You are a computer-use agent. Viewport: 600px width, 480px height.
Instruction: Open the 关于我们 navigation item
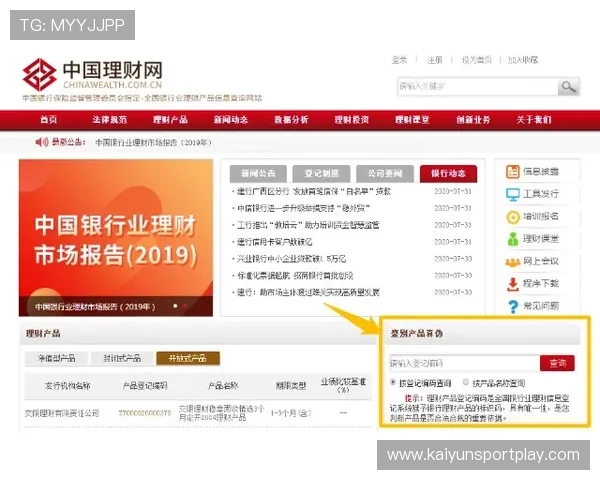534,120
